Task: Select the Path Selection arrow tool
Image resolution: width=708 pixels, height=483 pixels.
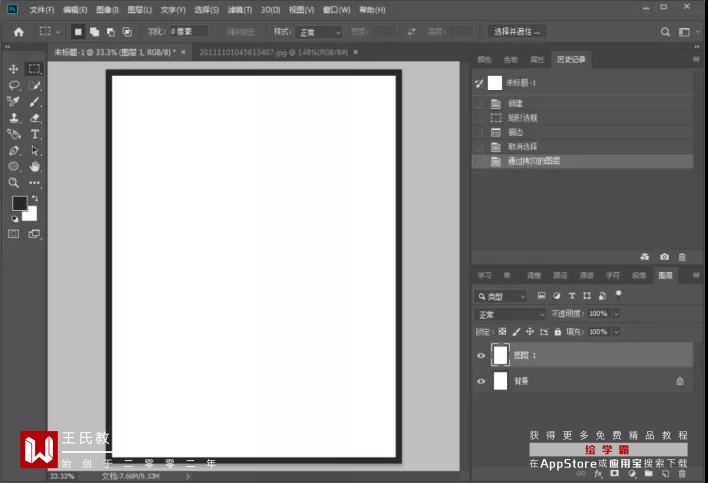Action: point(34,150)
